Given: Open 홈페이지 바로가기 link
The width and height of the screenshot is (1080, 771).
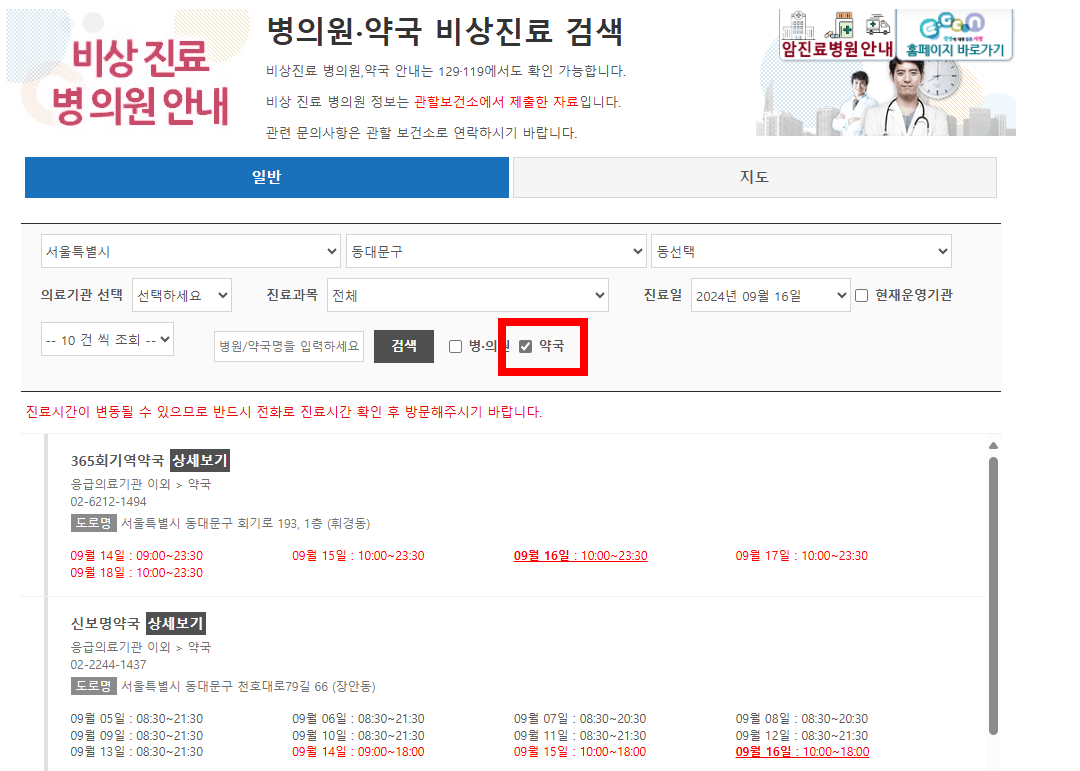Looking at the screenshot, I should pyautogui.click(x=956, y=48).
